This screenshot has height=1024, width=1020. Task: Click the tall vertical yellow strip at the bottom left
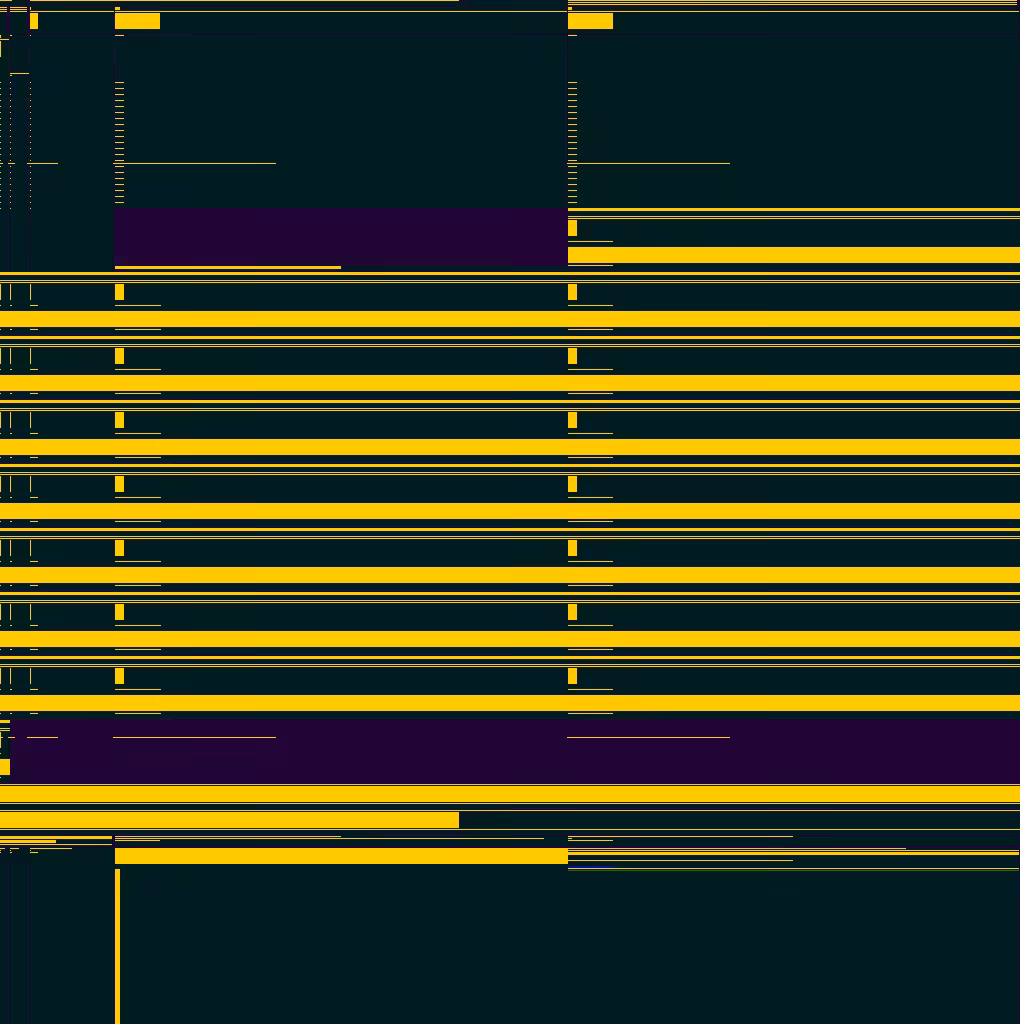pyautogui.click(x=118, y=946)
